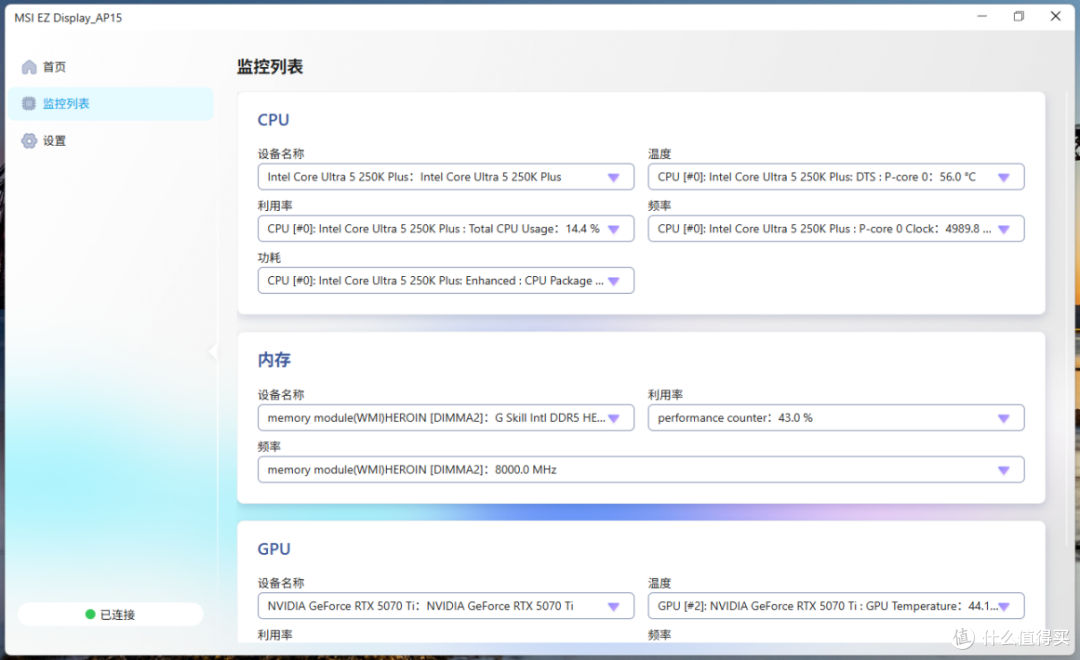Click the Enhanced CPU Package power field
The height and width of the screenshot is (660, 1080).
pyautogui.click(x=446, y=280)
